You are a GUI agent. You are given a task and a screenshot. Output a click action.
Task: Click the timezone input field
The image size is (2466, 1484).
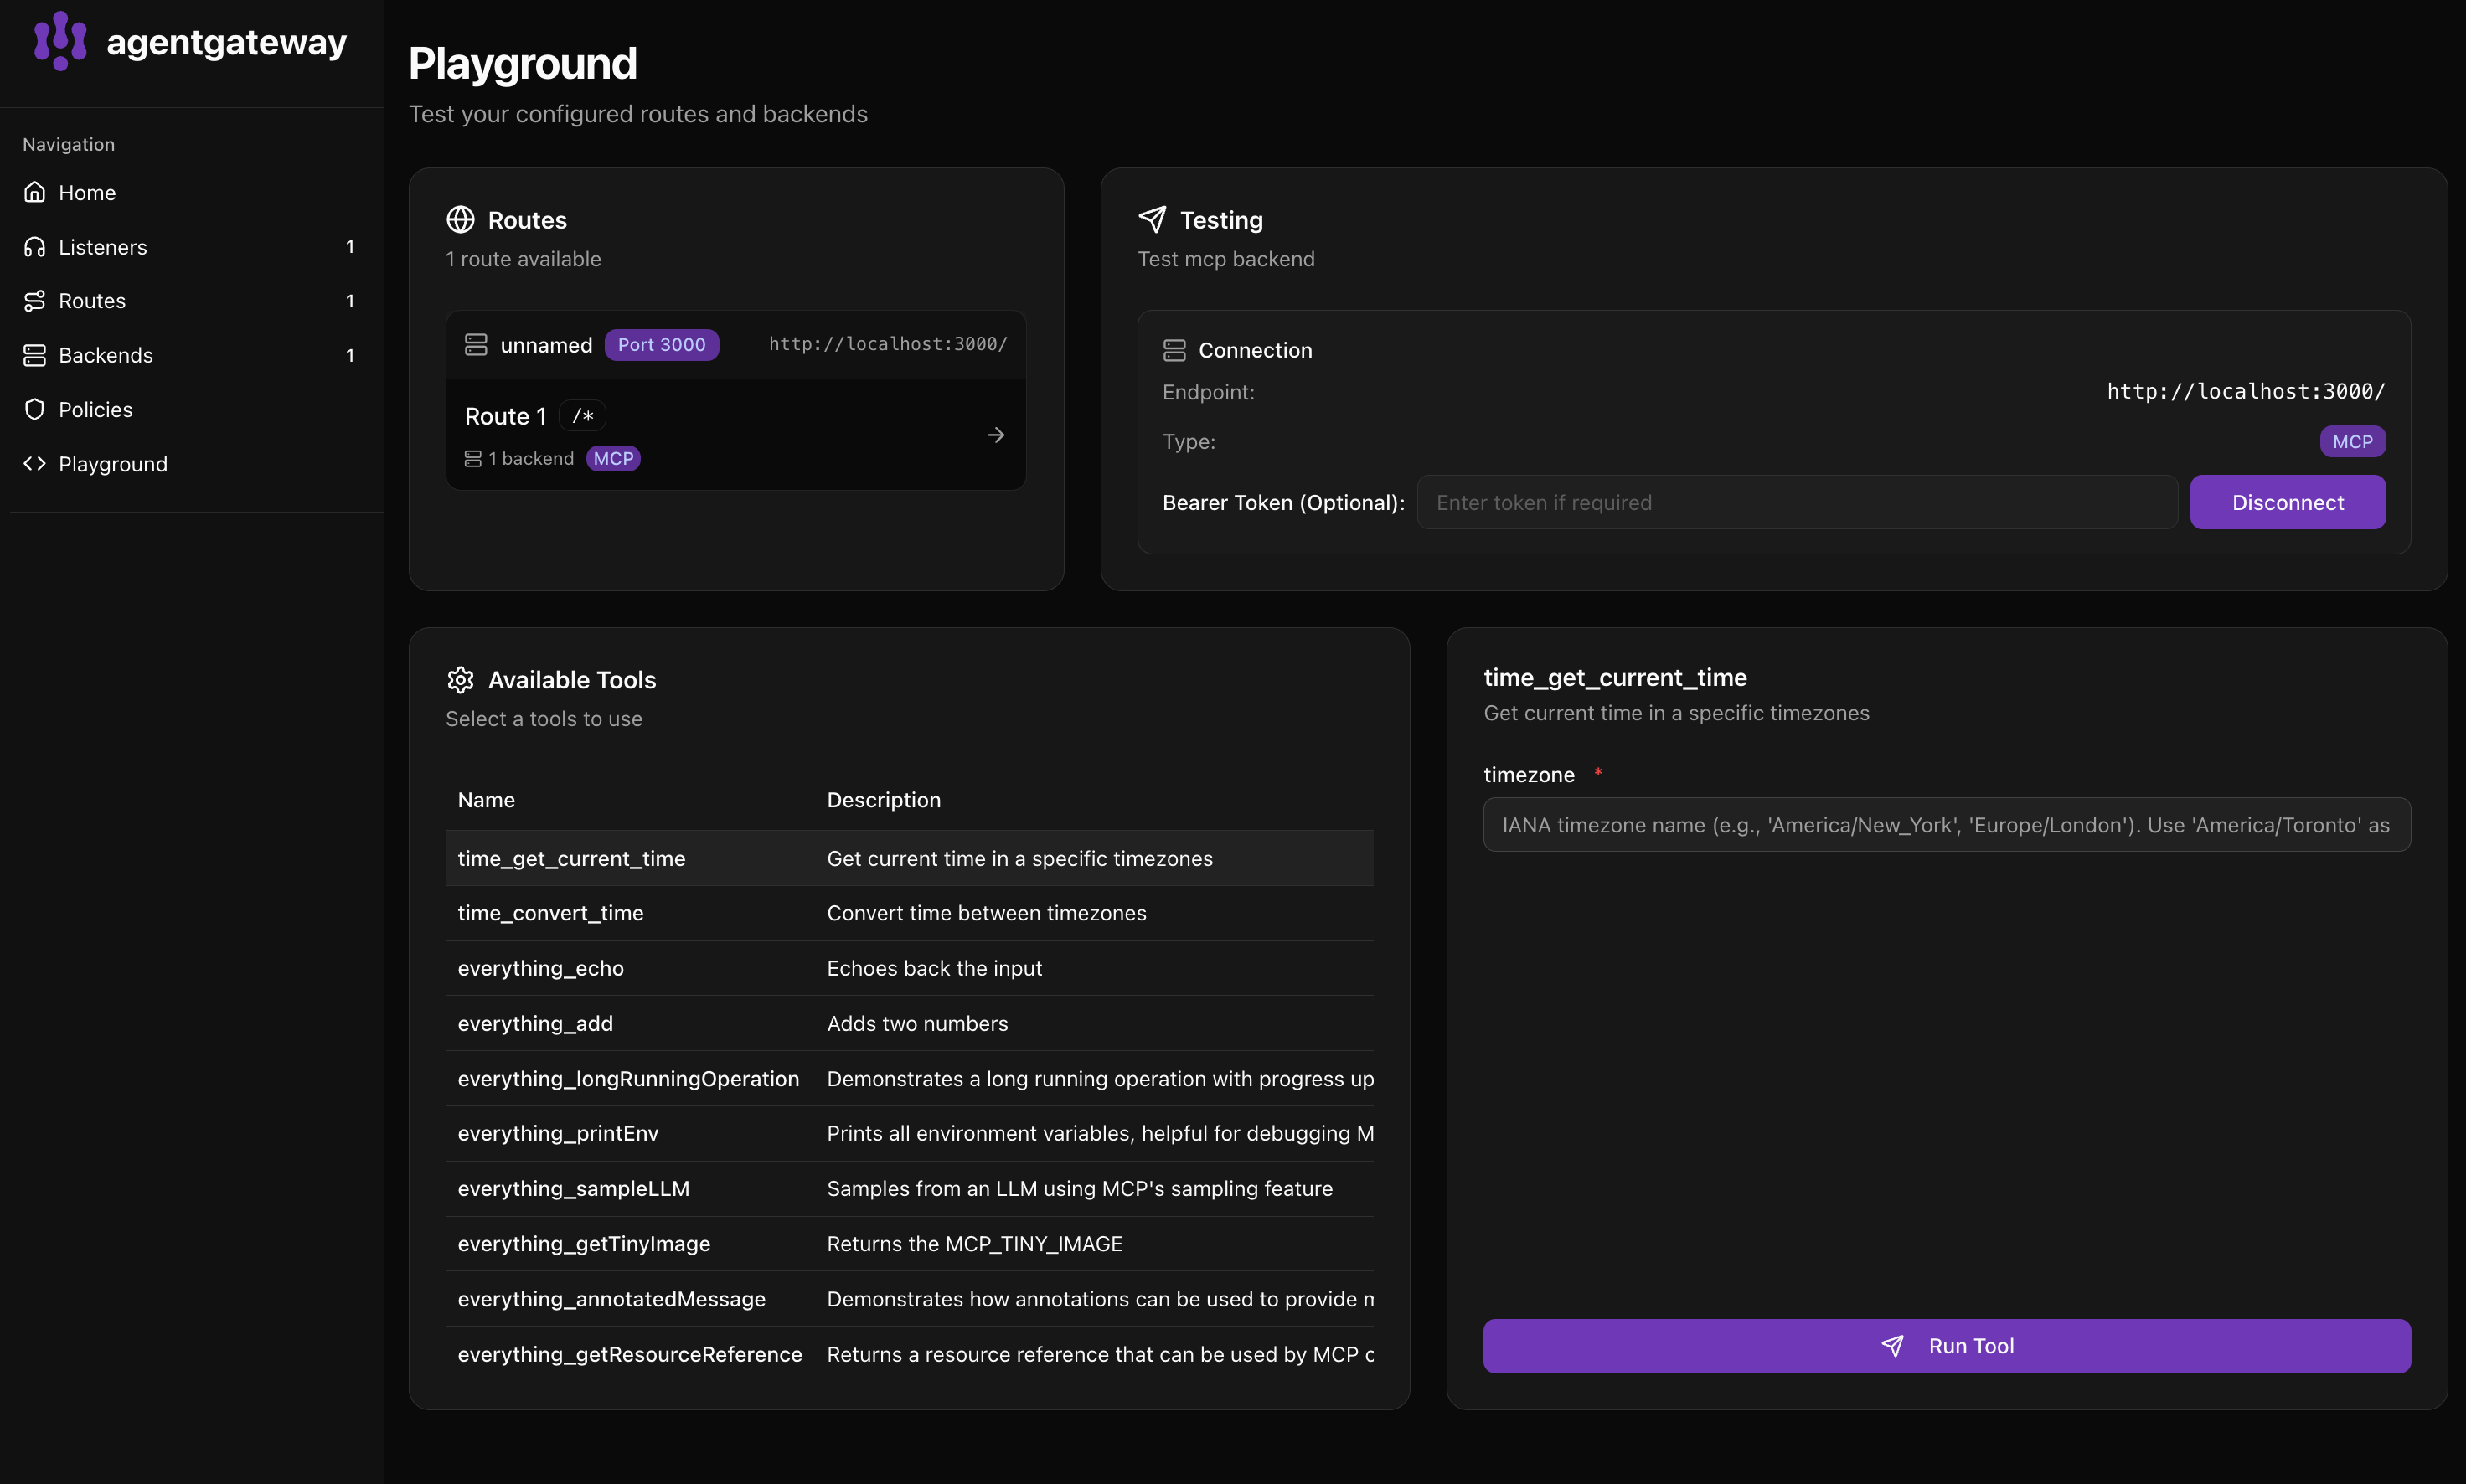(1946, 825)
